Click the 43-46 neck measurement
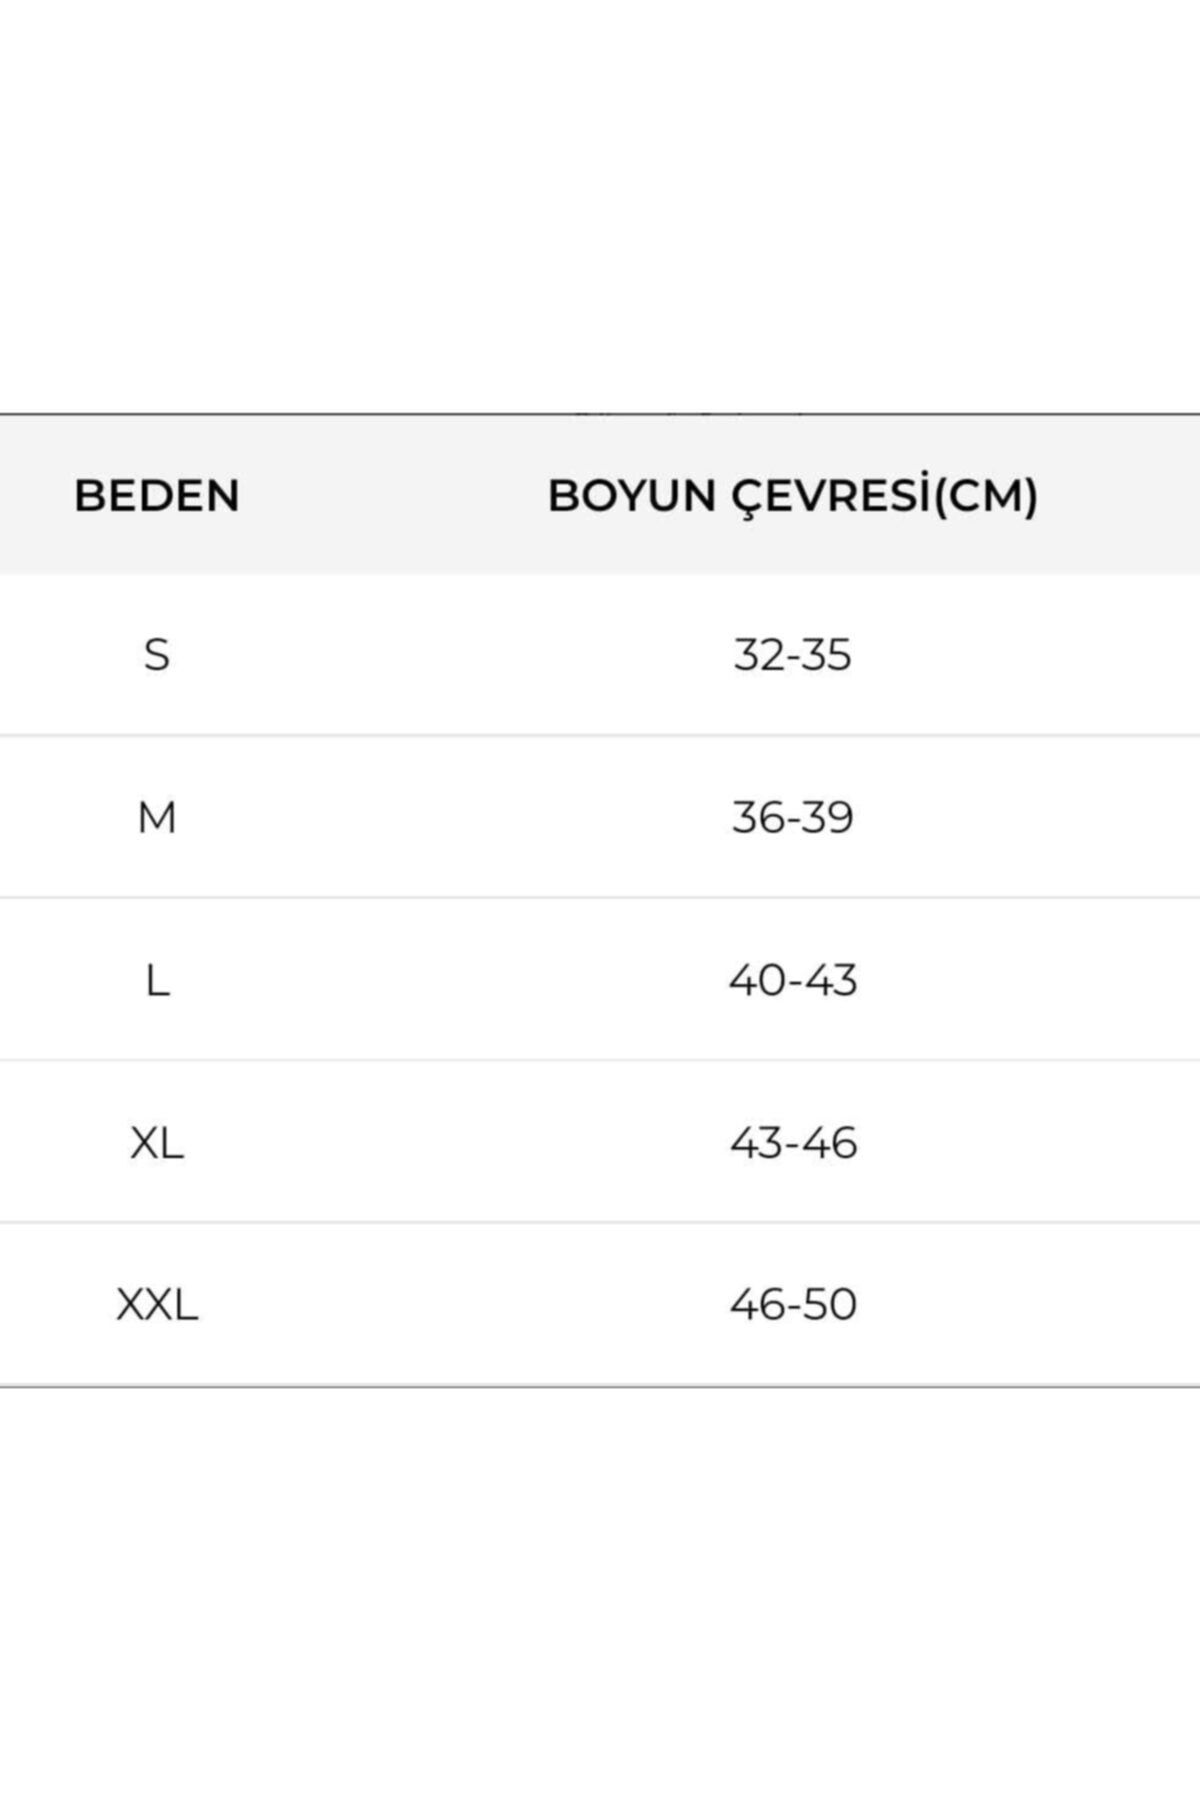The image size is (1200, 1800). pos(793,1143)
